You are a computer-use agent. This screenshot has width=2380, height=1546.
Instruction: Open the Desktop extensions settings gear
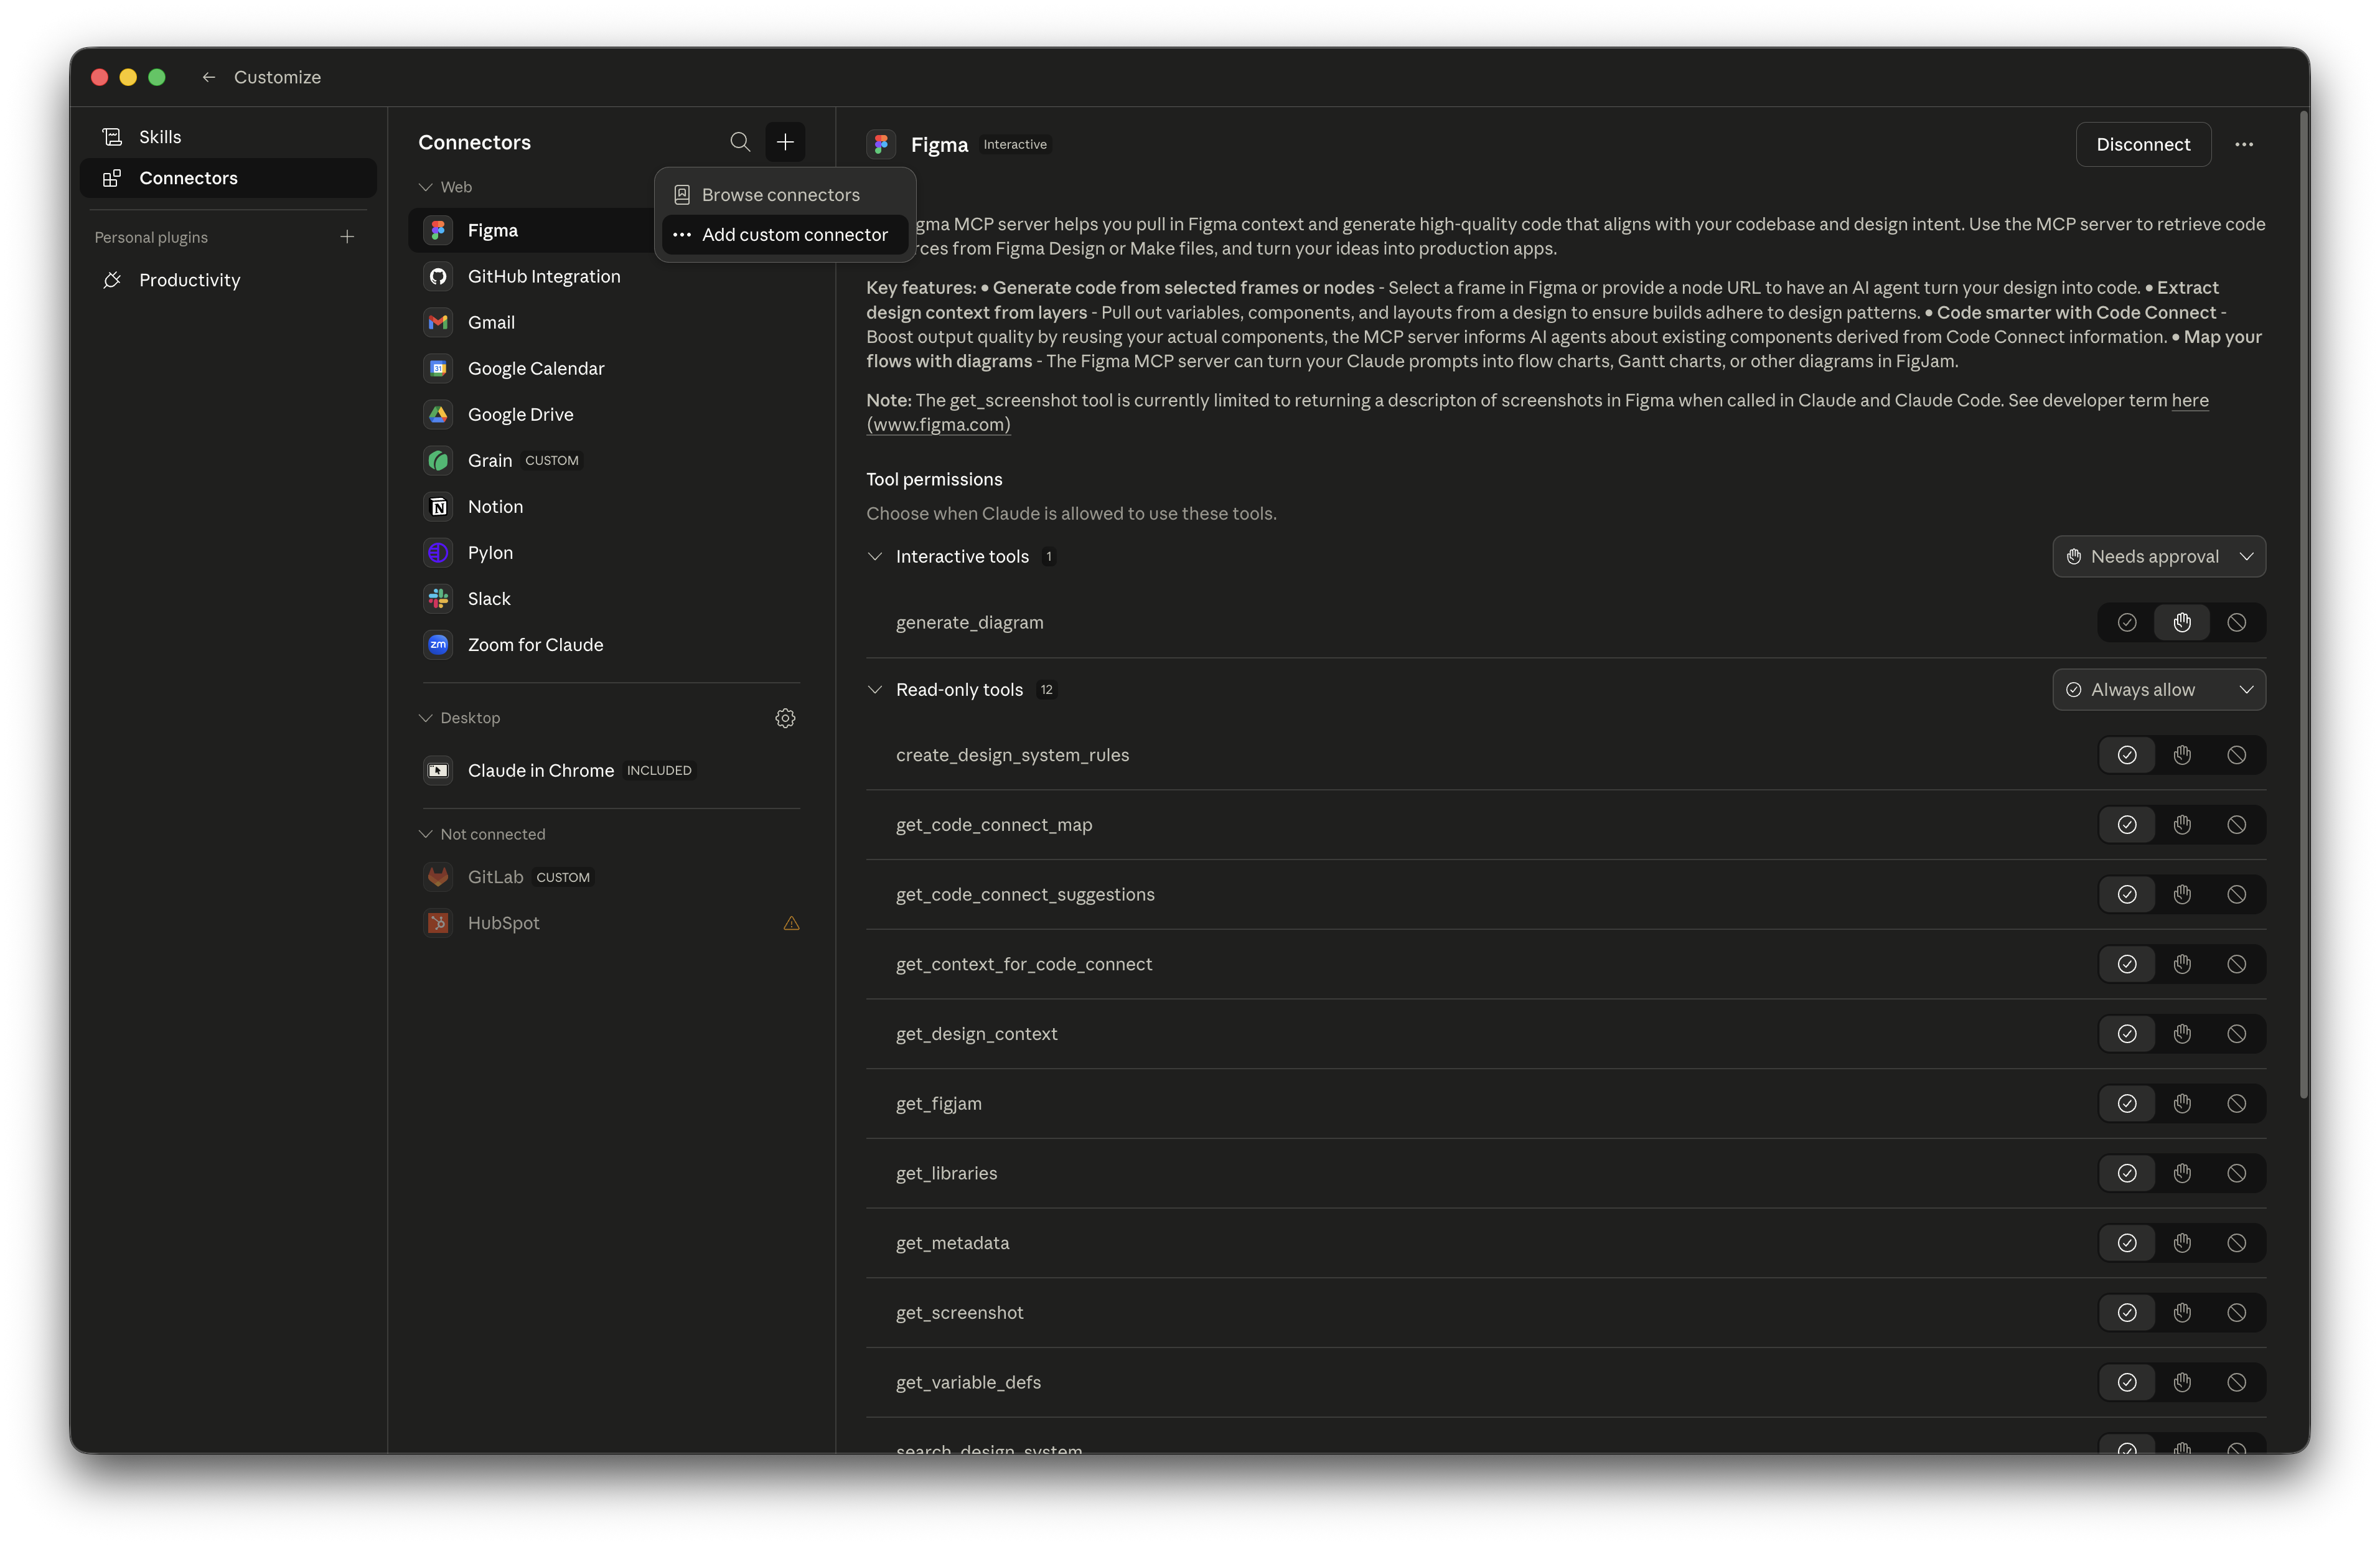click(x=785, y=718)
